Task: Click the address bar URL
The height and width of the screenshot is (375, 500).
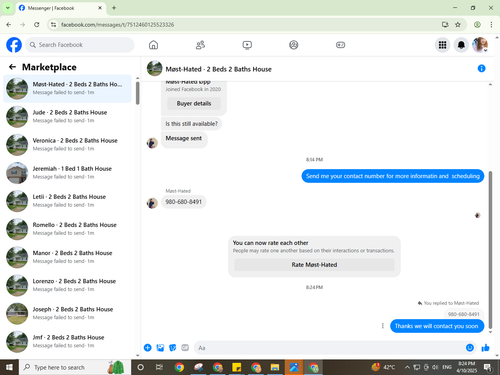Action: 117,25
